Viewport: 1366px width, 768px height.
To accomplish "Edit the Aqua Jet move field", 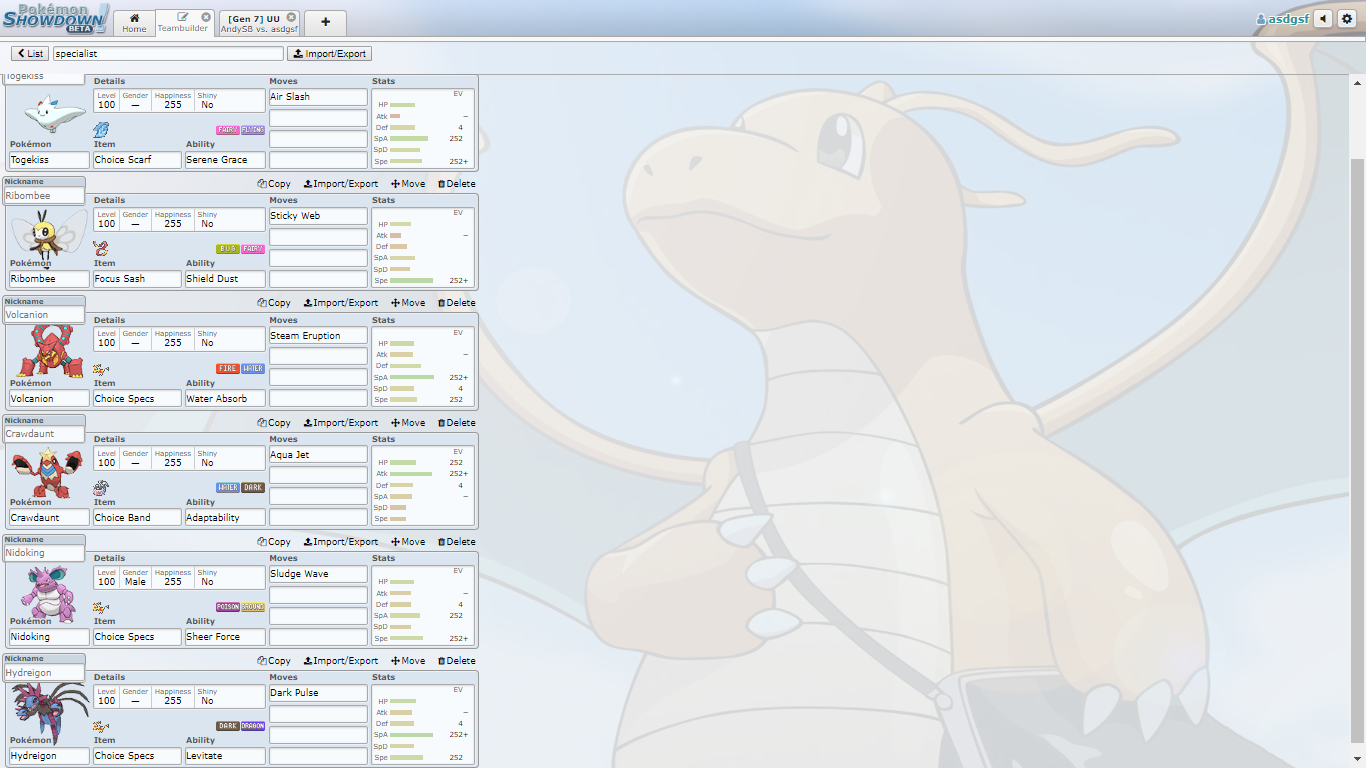I will coord(318,455).
